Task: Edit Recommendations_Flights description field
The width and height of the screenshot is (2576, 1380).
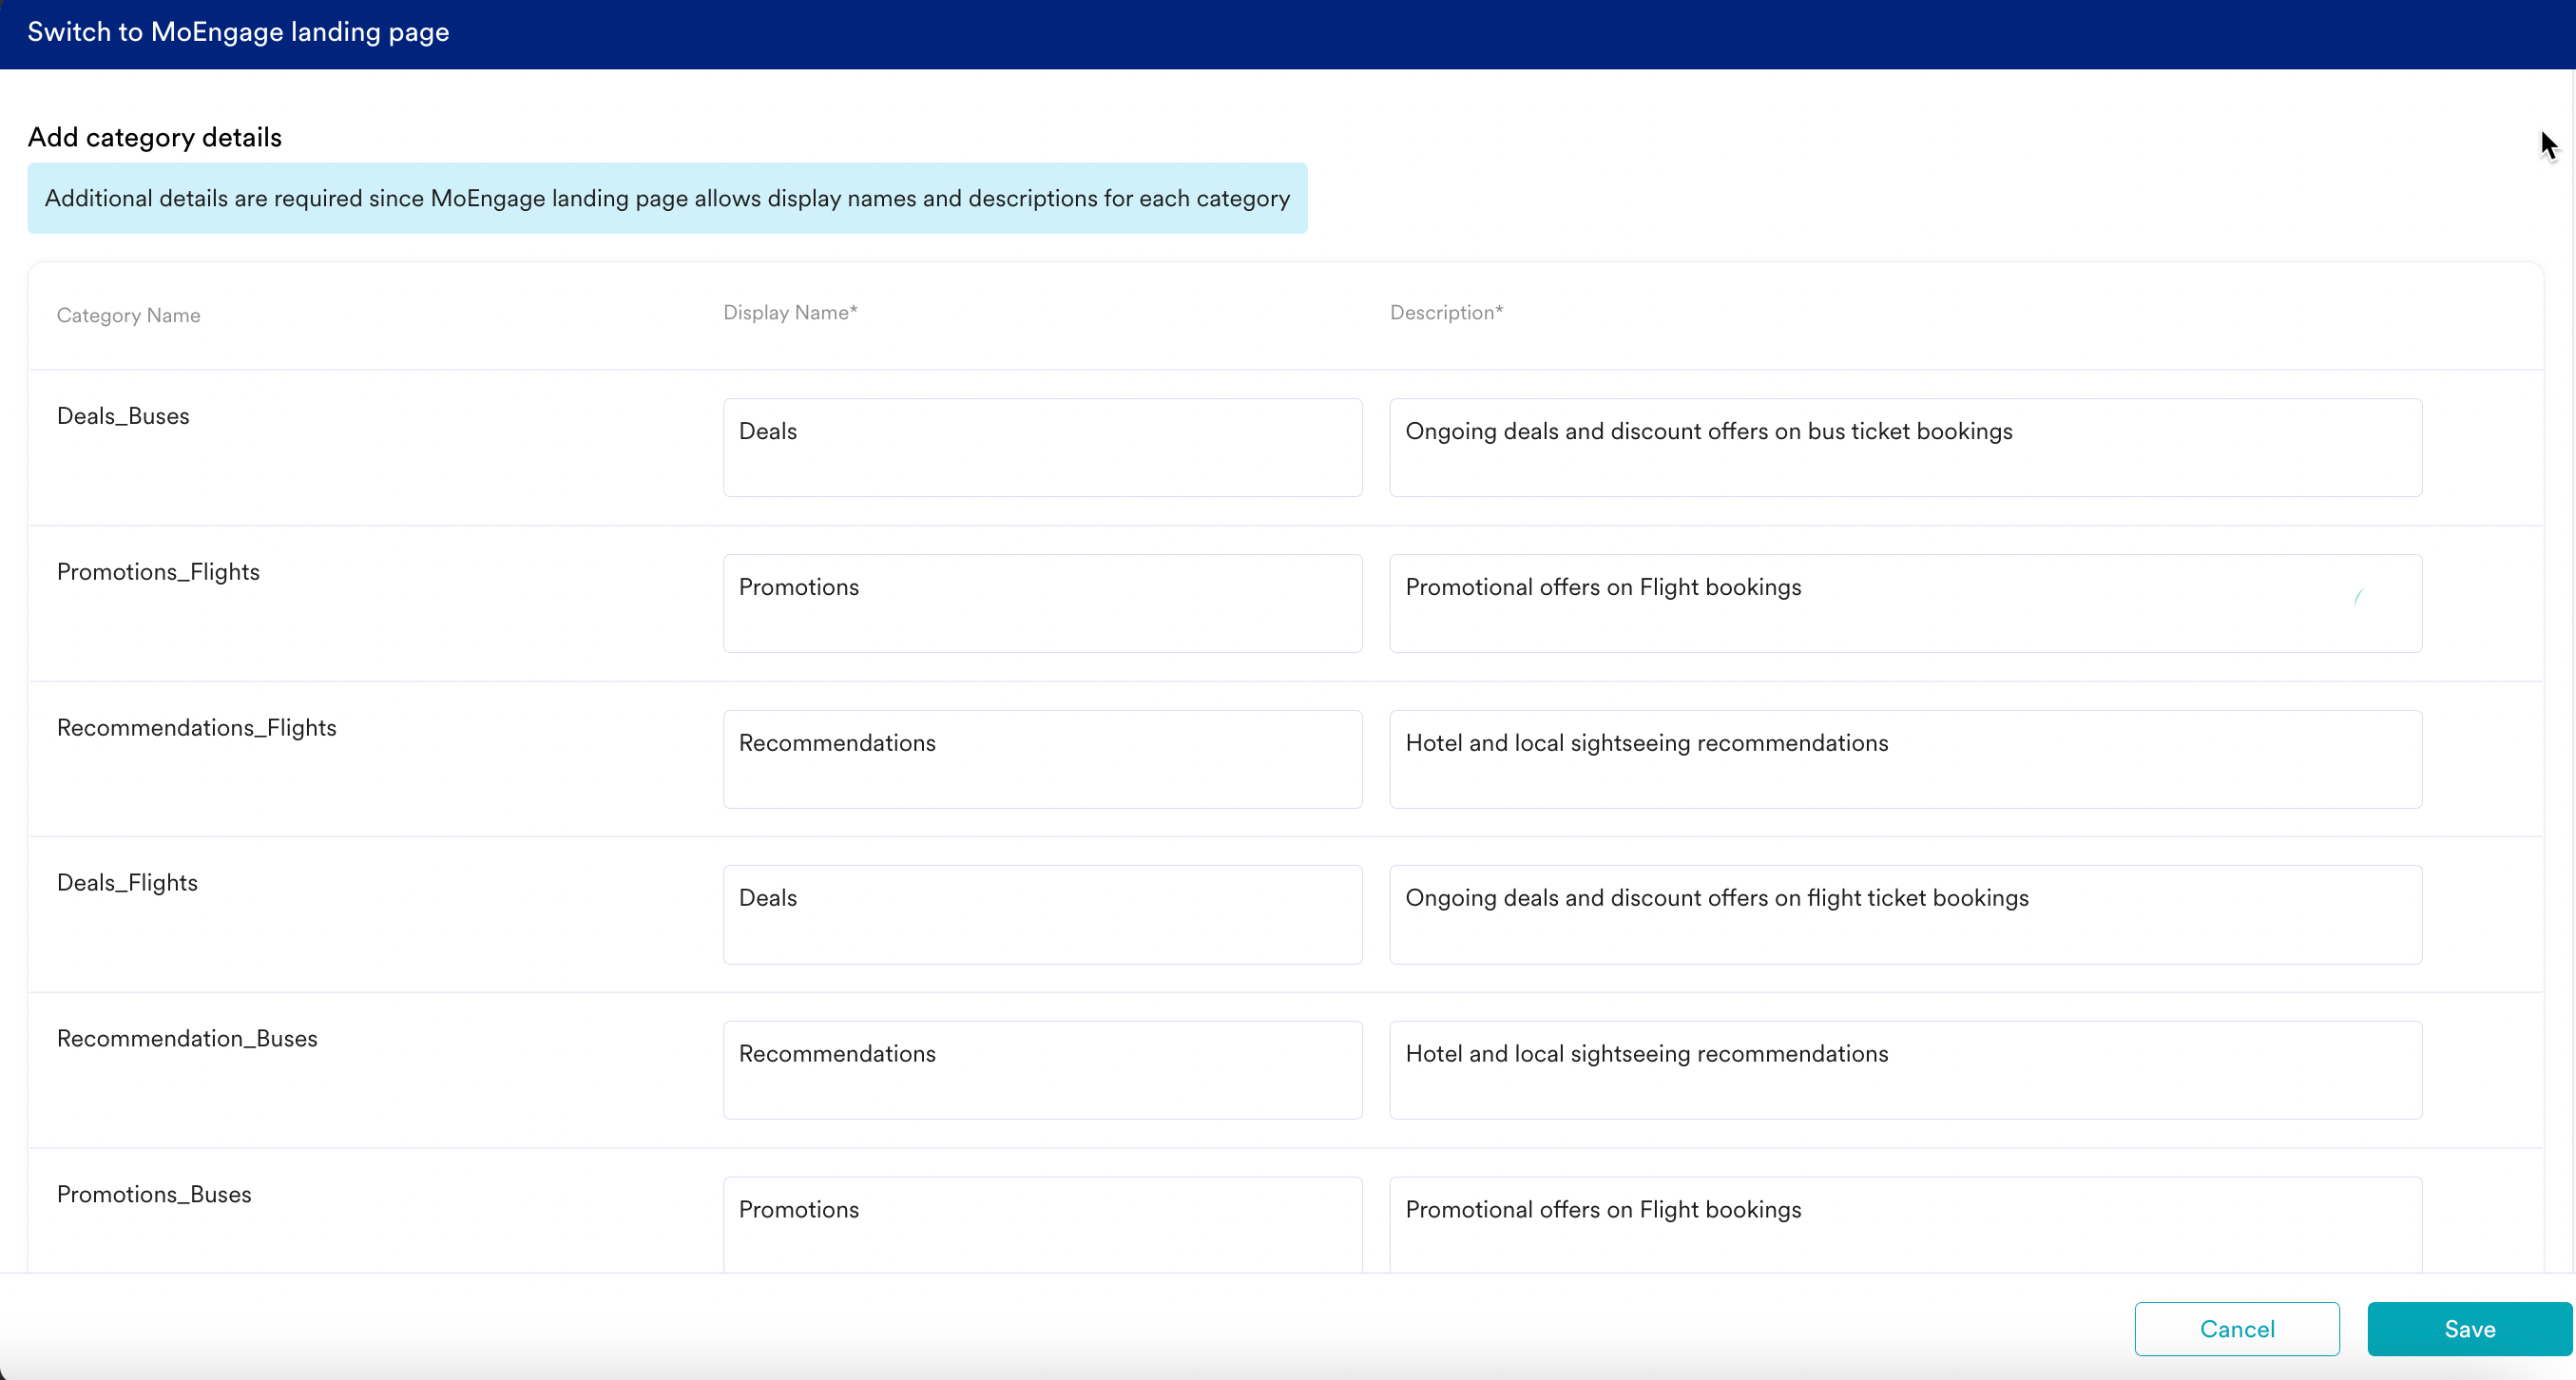Action: 1904,759
